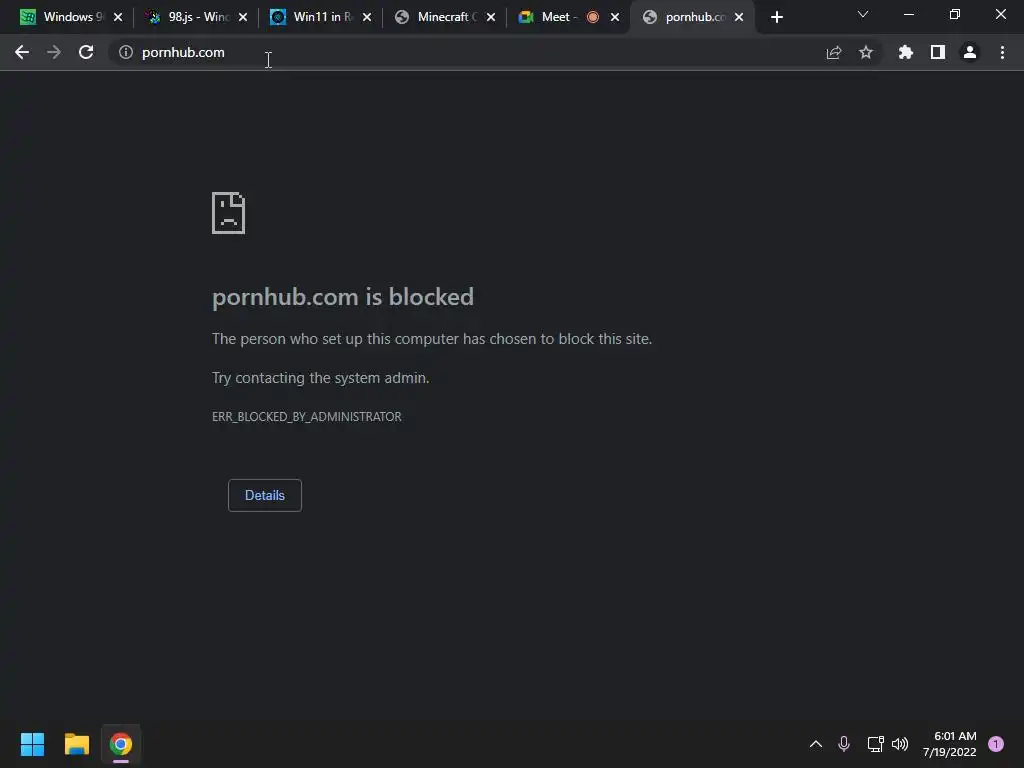The image size is (1024, 768).
Task: Close the current blocked-site tab
Action: [x=739, y=18]
